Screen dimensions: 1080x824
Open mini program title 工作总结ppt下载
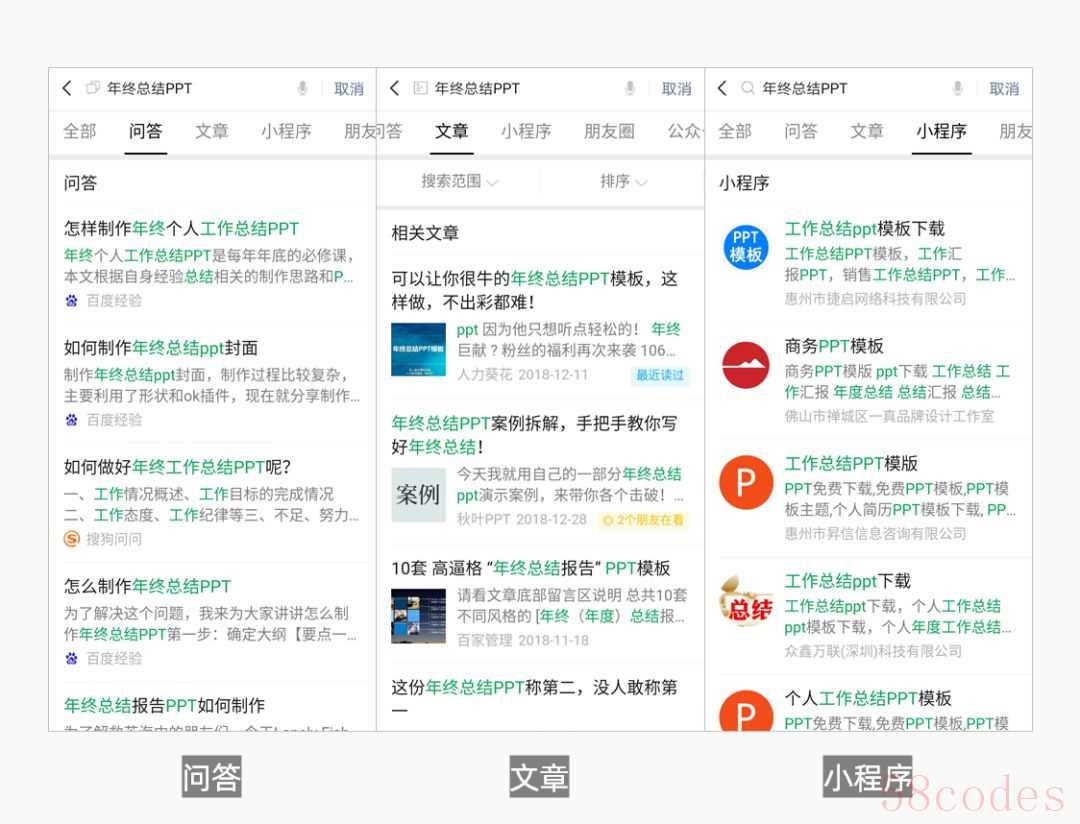(x=847, y=581)
